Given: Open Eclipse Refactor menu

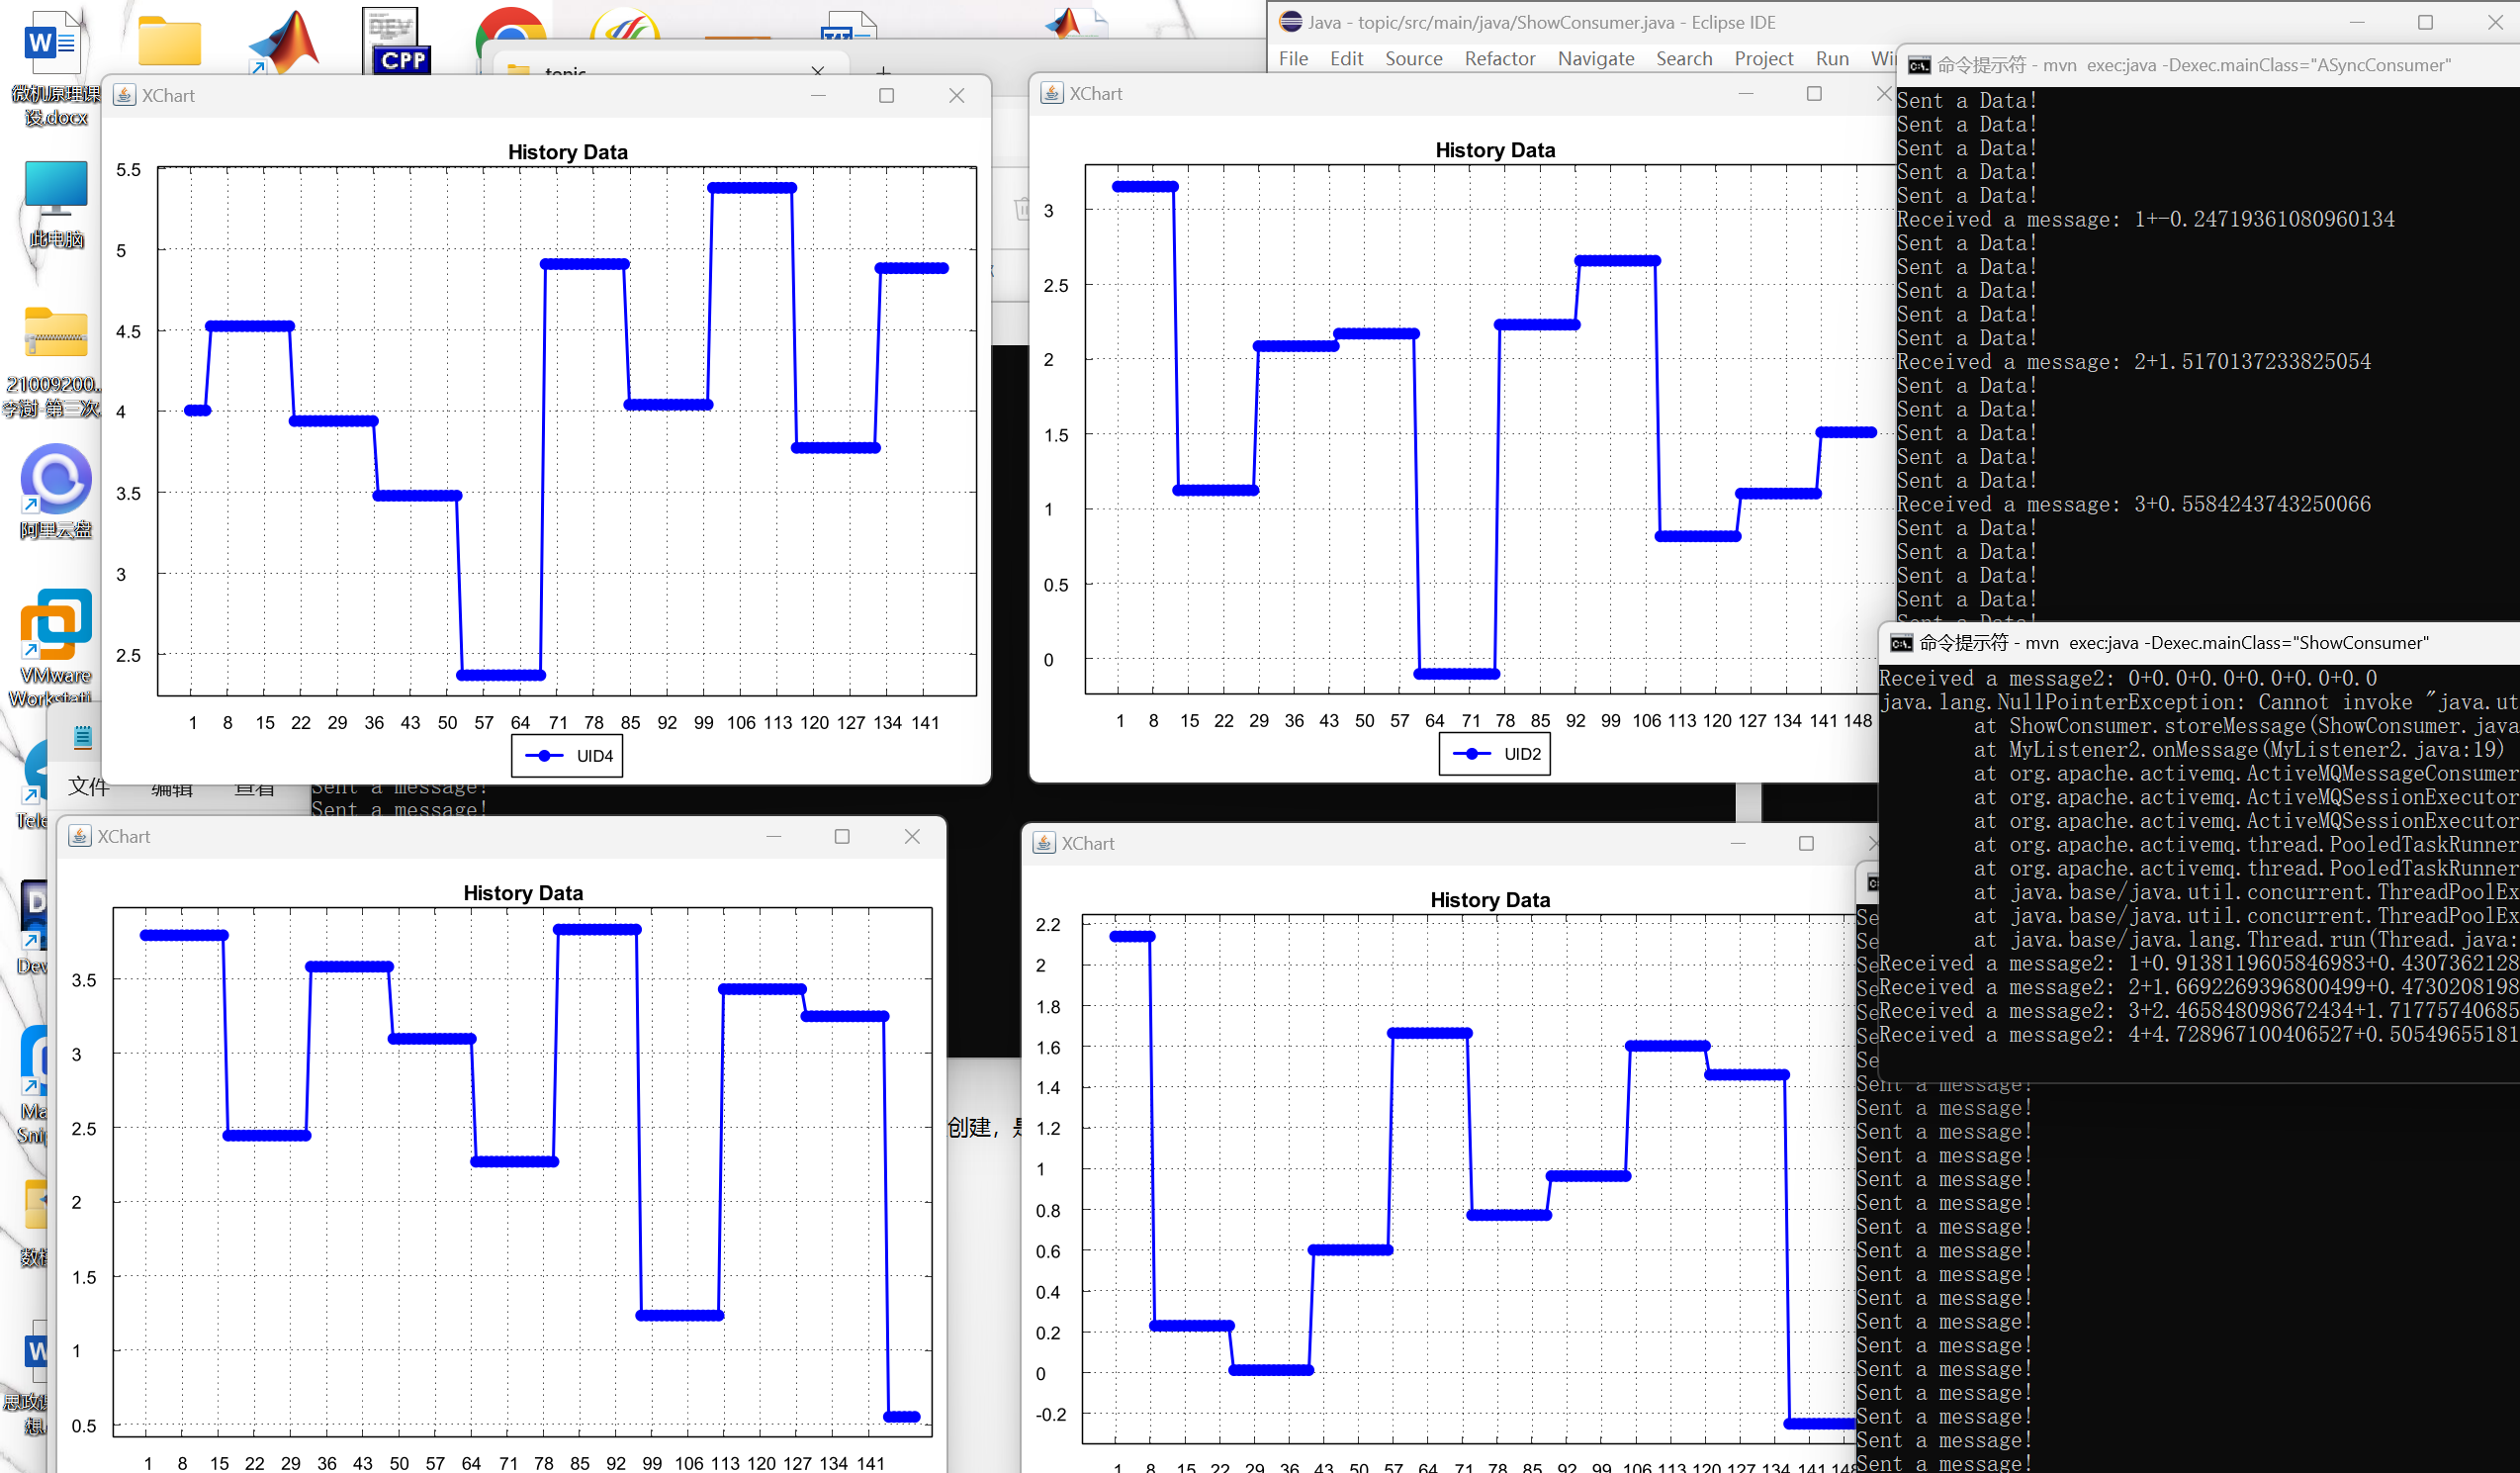Looking at the screenshot, I should (x=1499, y=59).
